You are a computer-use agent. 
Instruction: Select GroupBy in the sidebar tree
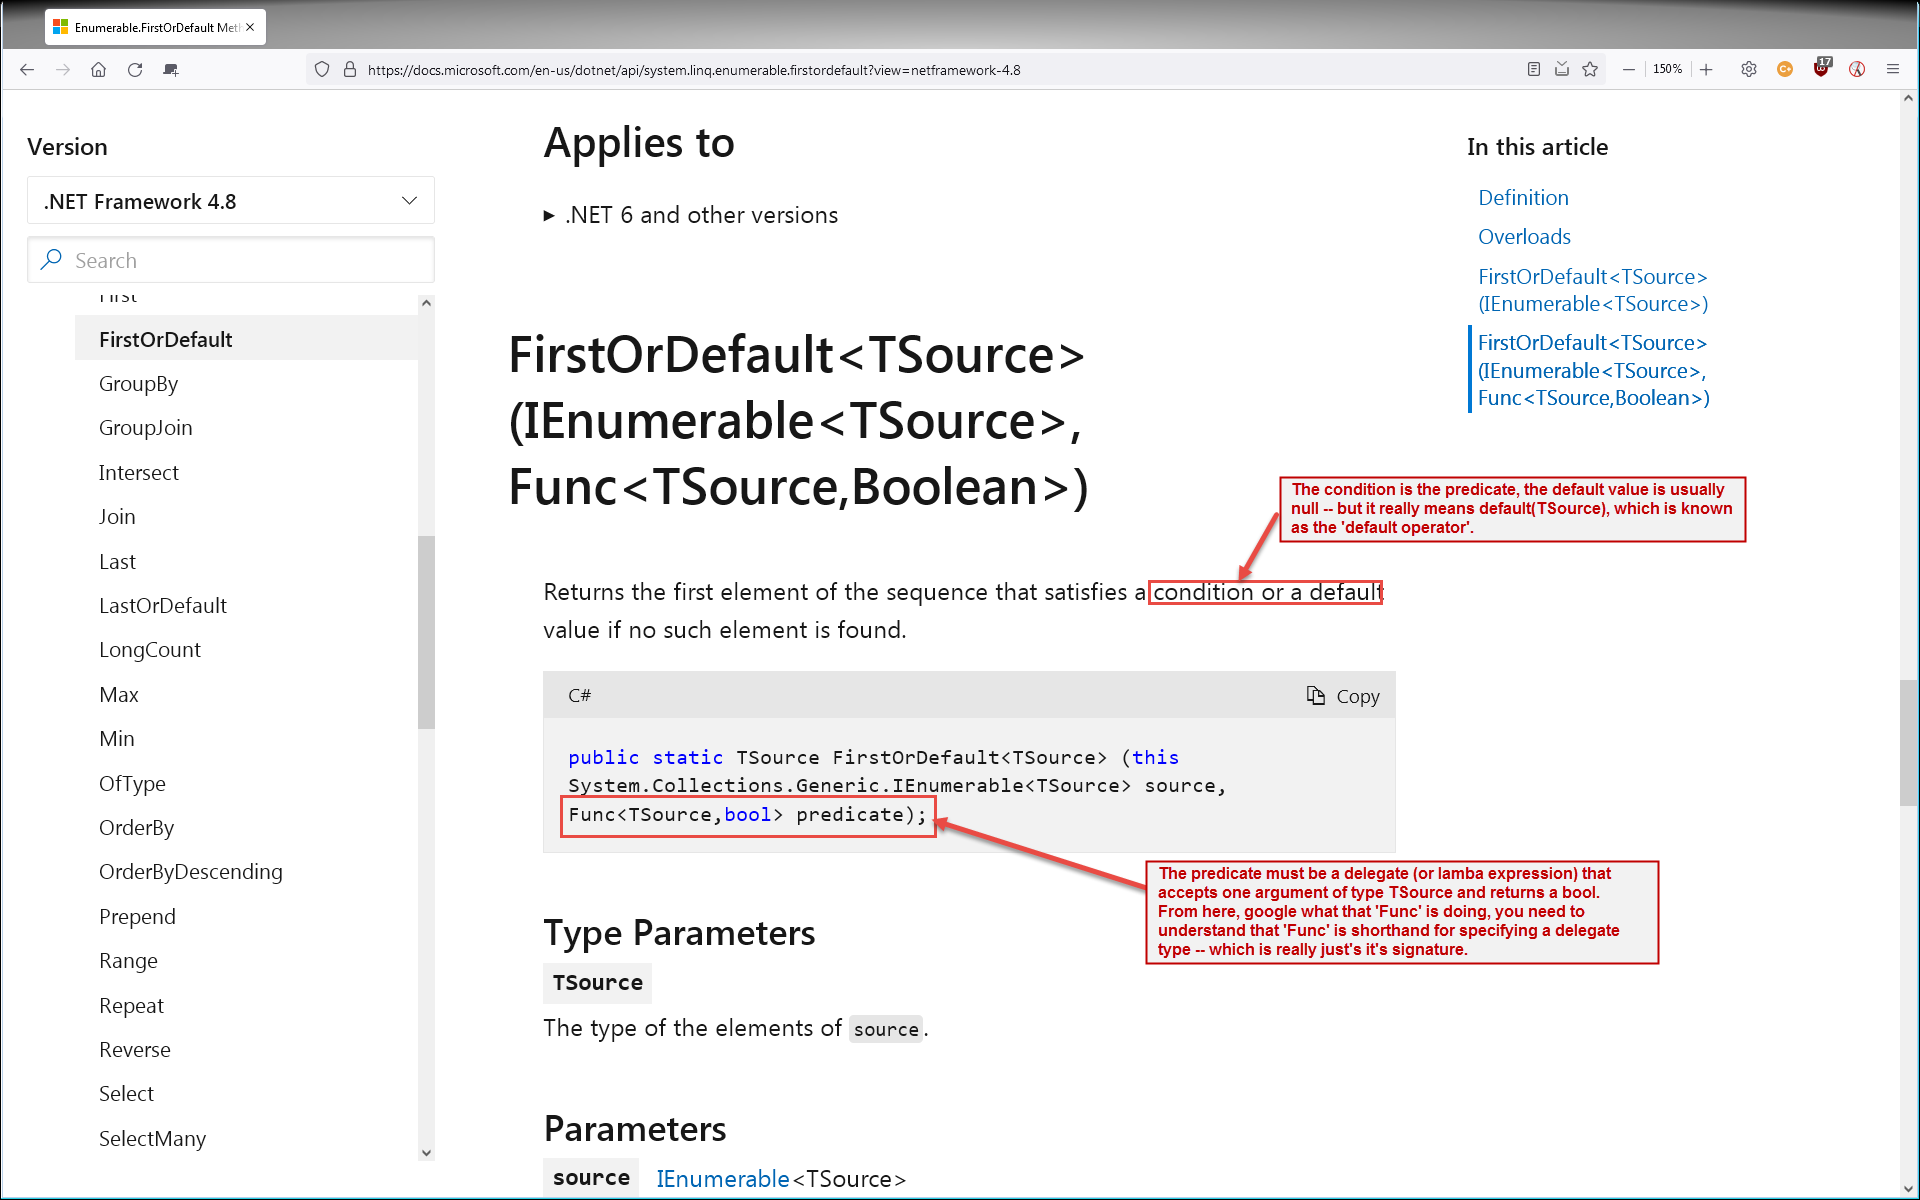(x=138, y=384)
